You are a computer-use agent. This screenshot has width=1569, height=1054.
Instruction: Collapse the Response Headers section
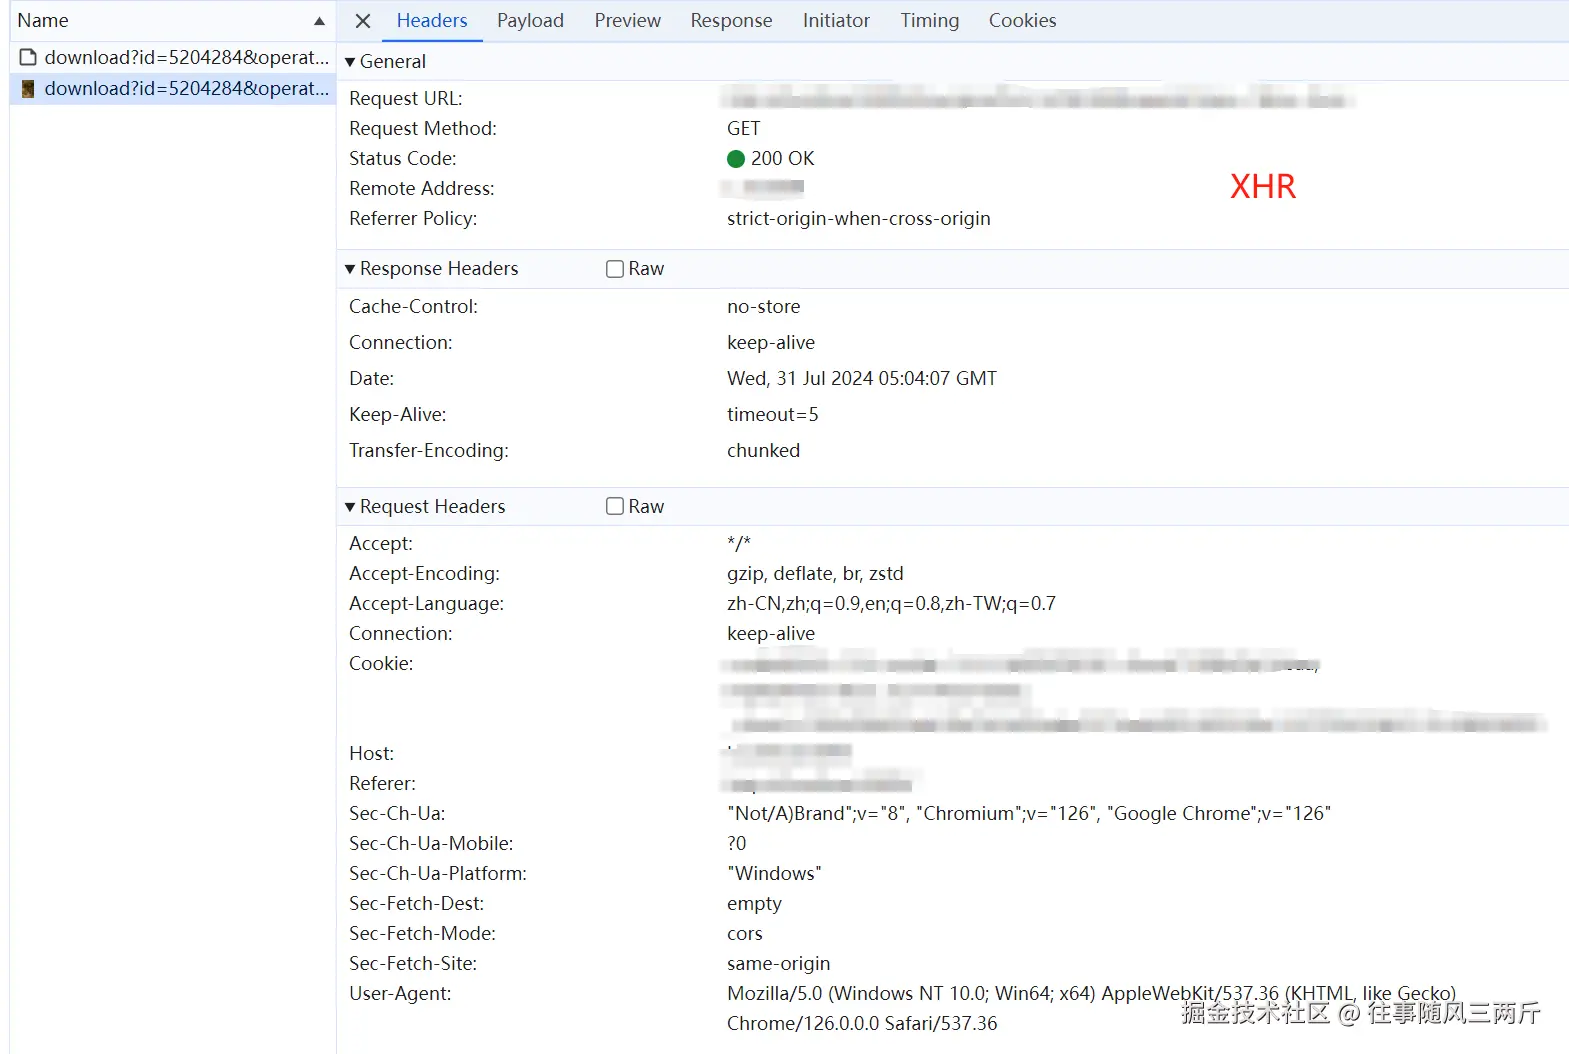350,269
